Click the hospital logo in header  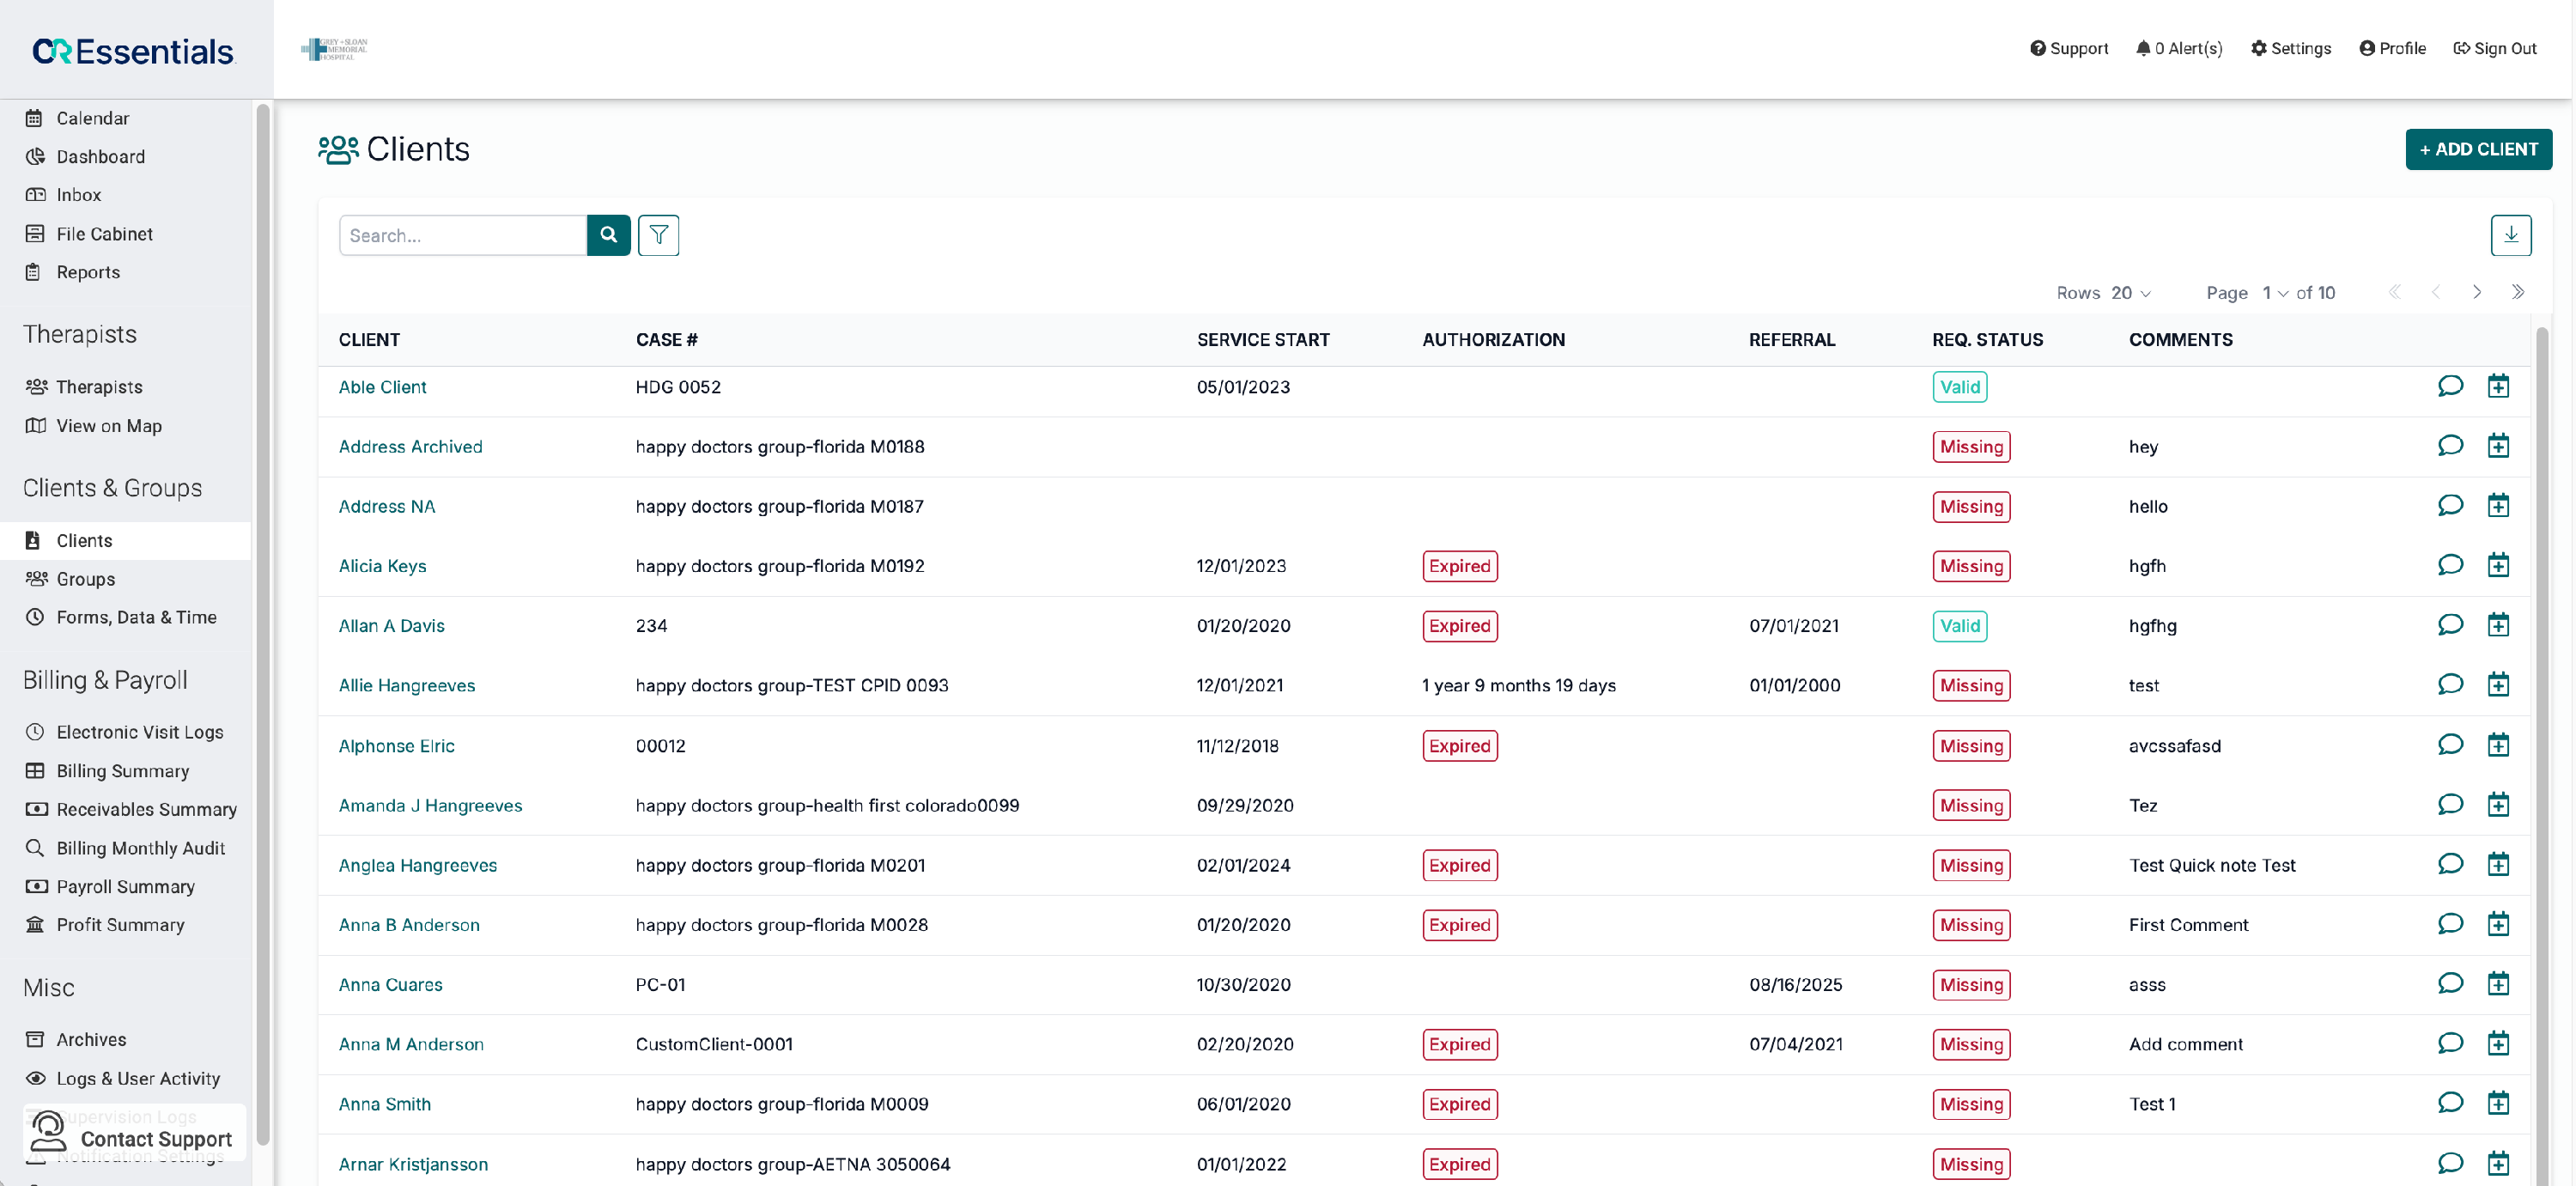335,48
